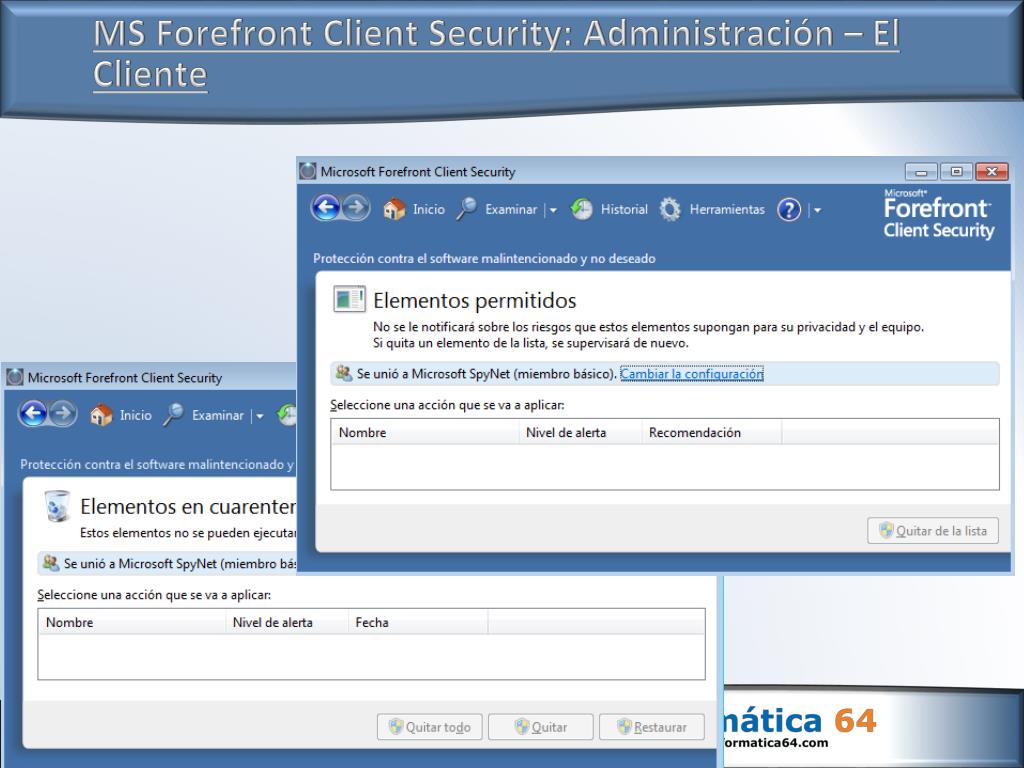1024x768 pixels.
Task: Go forward in the cuarentena window
Action: [x=63, y=414]
